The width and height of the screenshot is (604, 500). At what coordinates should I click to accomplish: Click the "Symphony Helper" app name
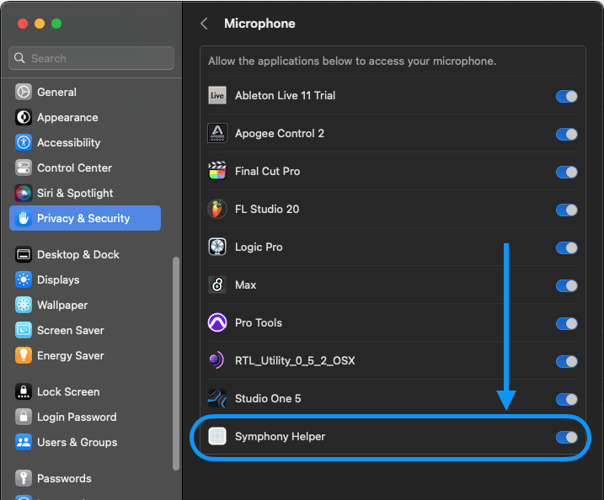coord(280,436)
